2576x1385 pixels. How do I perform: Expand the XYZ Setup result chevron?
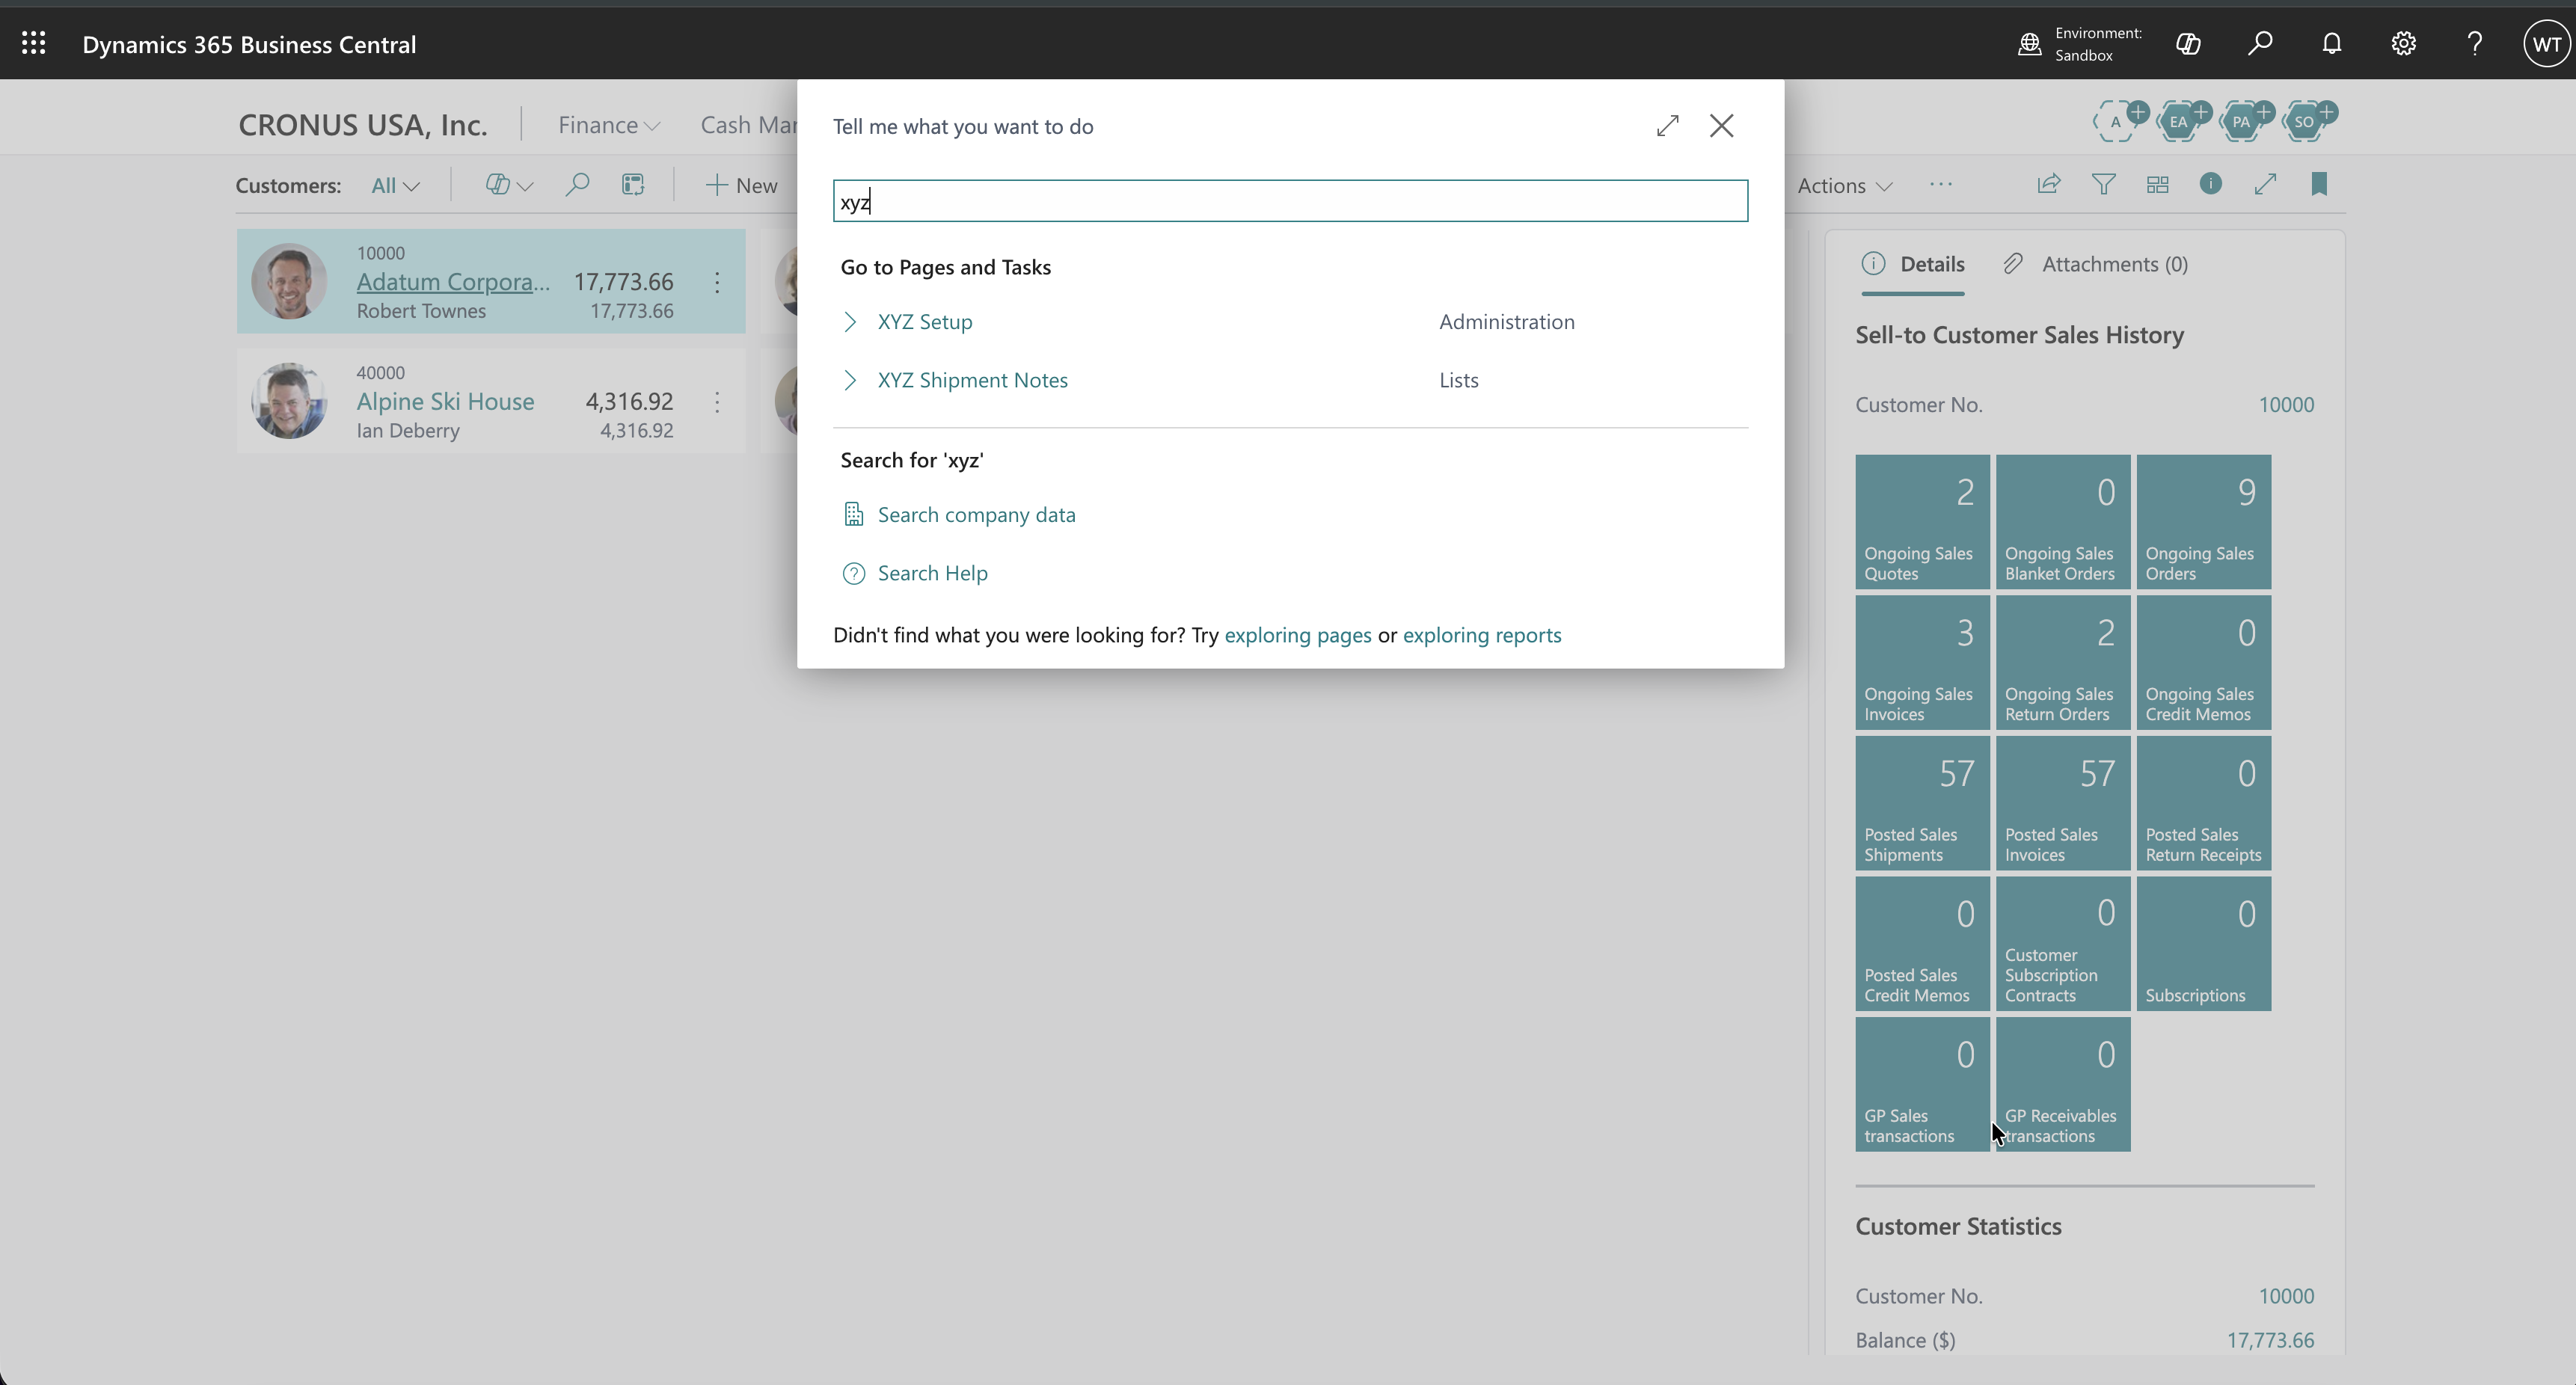pos(850,322)
